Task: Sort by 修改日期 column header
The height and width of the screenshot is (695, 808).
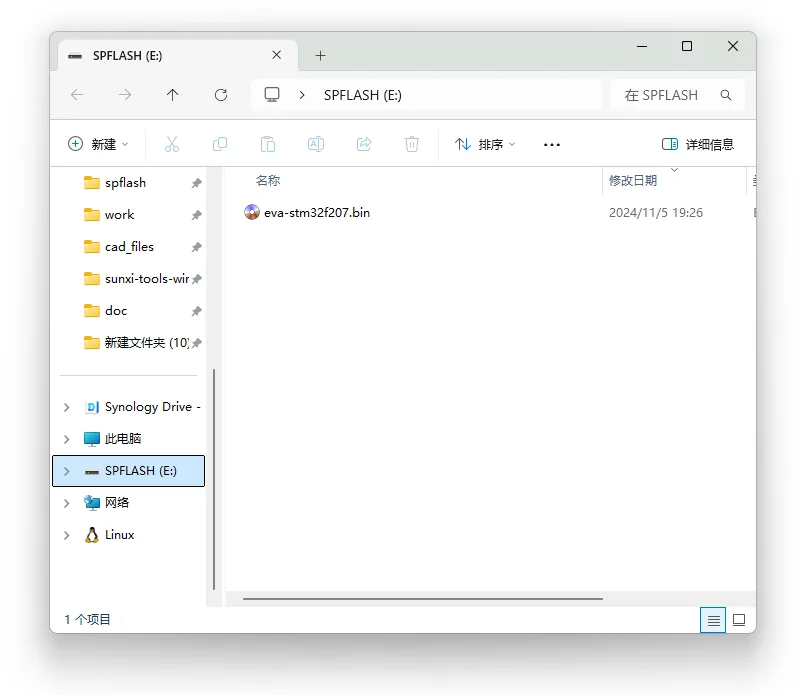Action: pyautogui.click(x=633, y=181)
